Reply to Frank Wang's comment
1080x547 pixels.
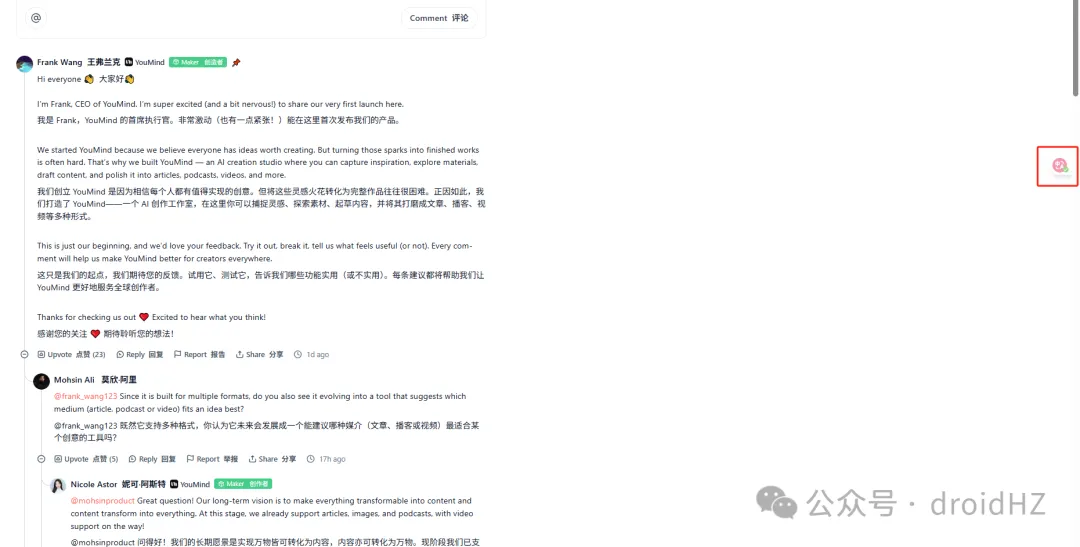pos(140,354)
